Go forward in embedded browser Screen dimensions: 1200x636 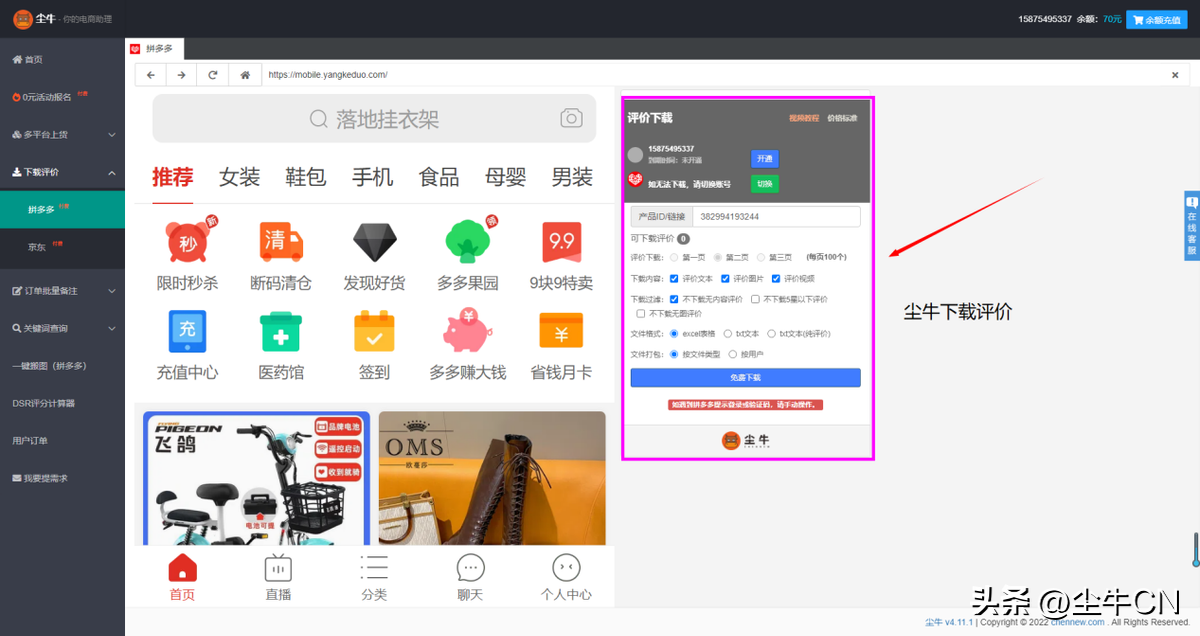[181, 75]
